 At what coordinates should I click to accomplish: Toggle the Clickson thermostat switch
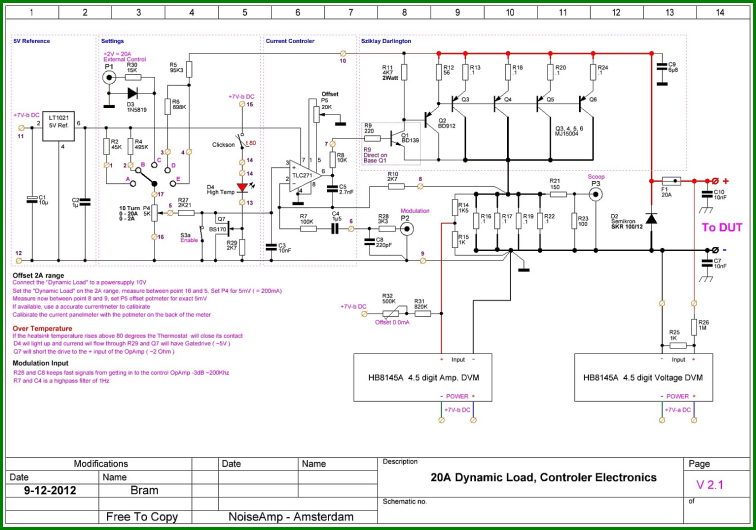click(242, 139)
